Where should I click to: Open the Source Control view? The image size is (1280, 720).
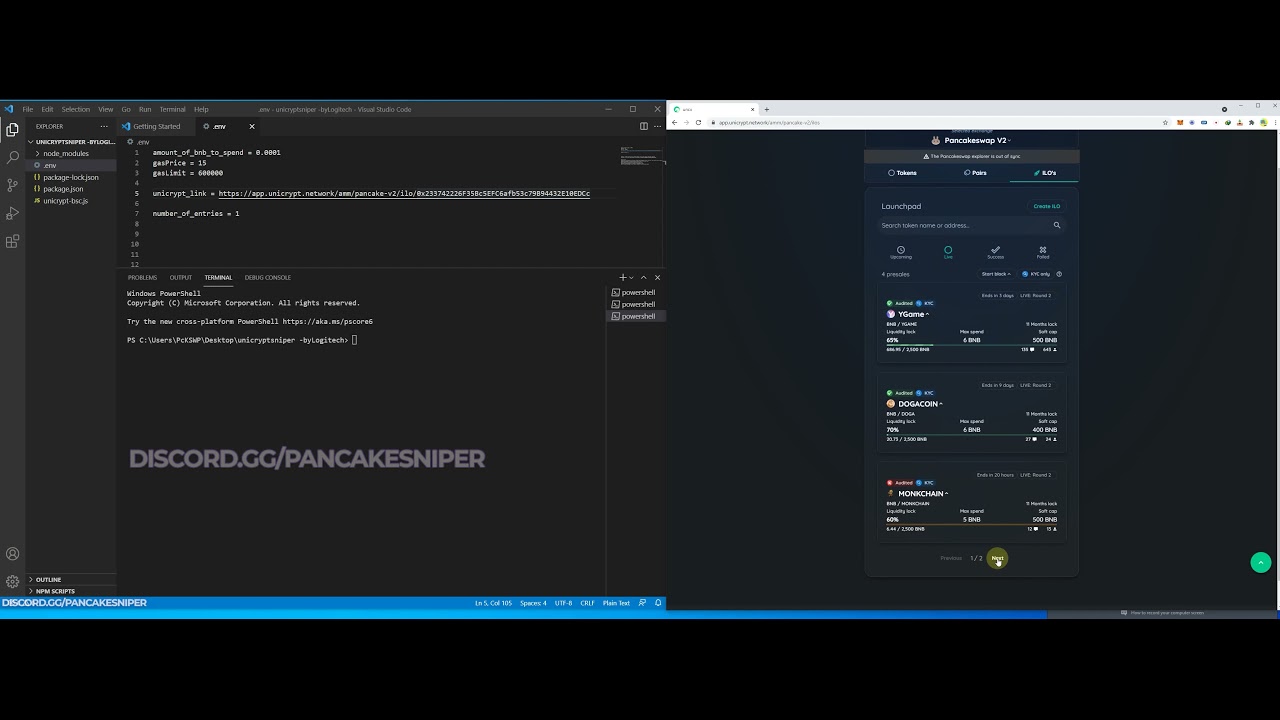pyautogui.click(x=12, y=185)
